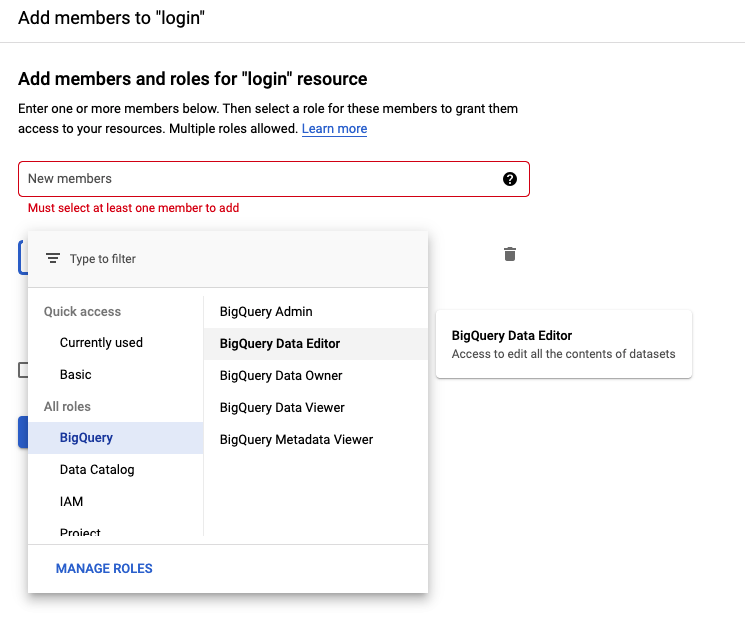Click the filter list icon

click(53, 258)
